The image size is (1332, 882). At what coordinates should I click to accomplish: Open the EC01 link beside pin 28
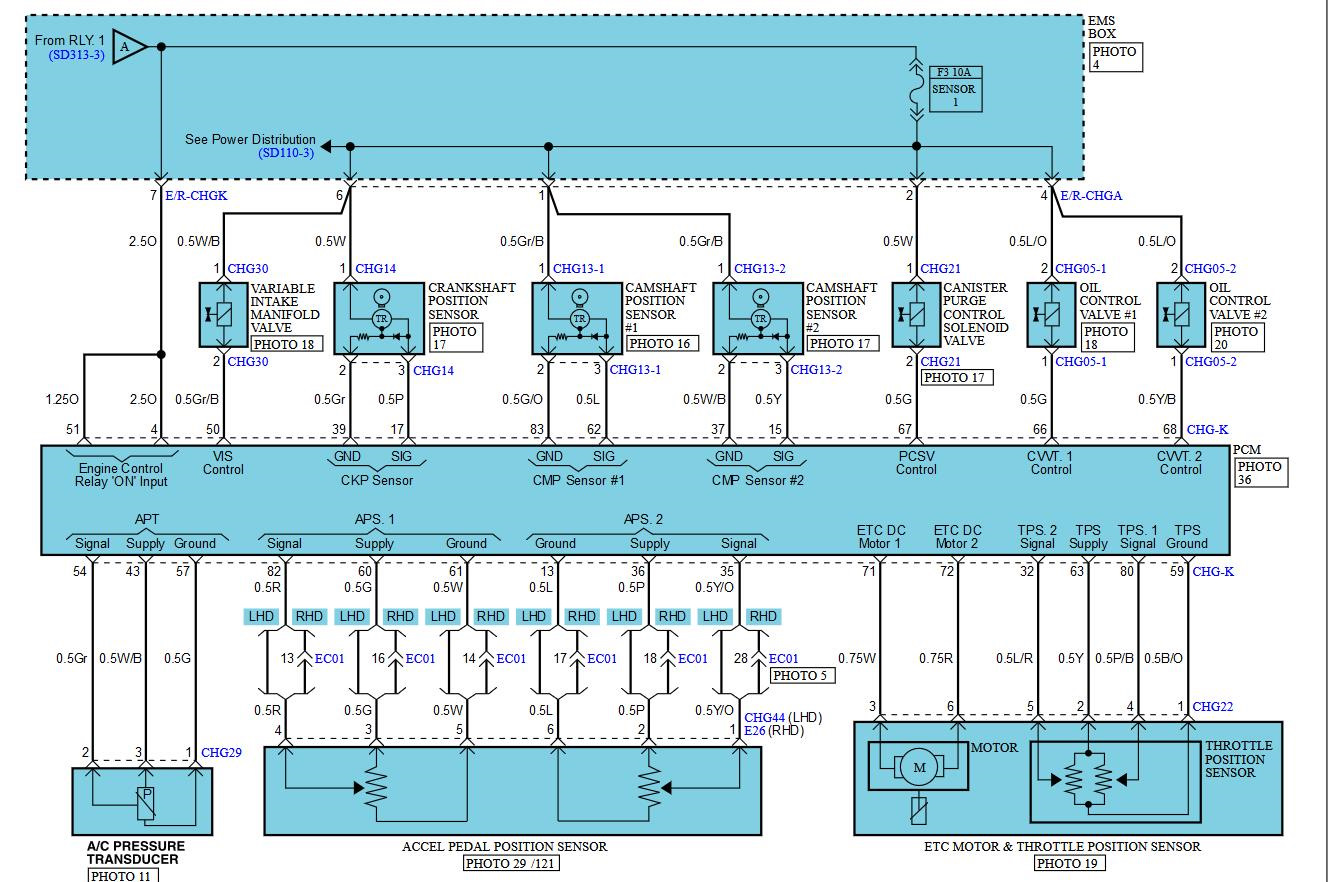[x=783, y=658]
